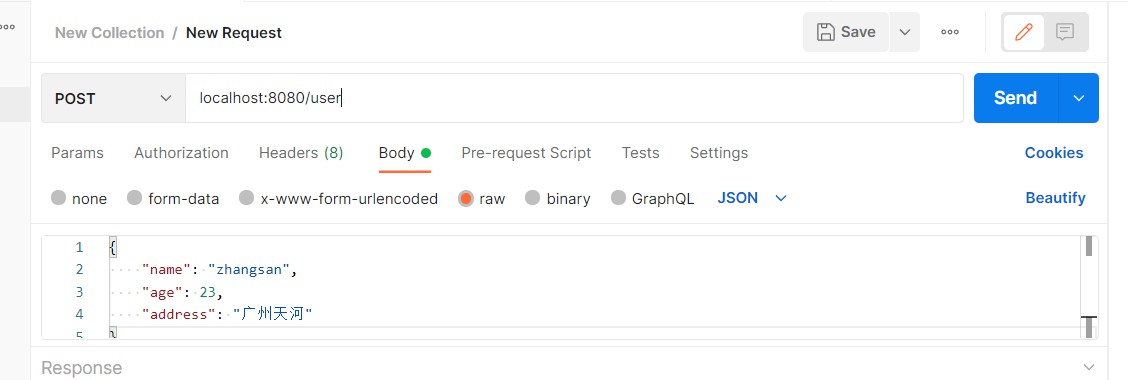Switch to the Headers (8) tab

click(x=301, y=153)
